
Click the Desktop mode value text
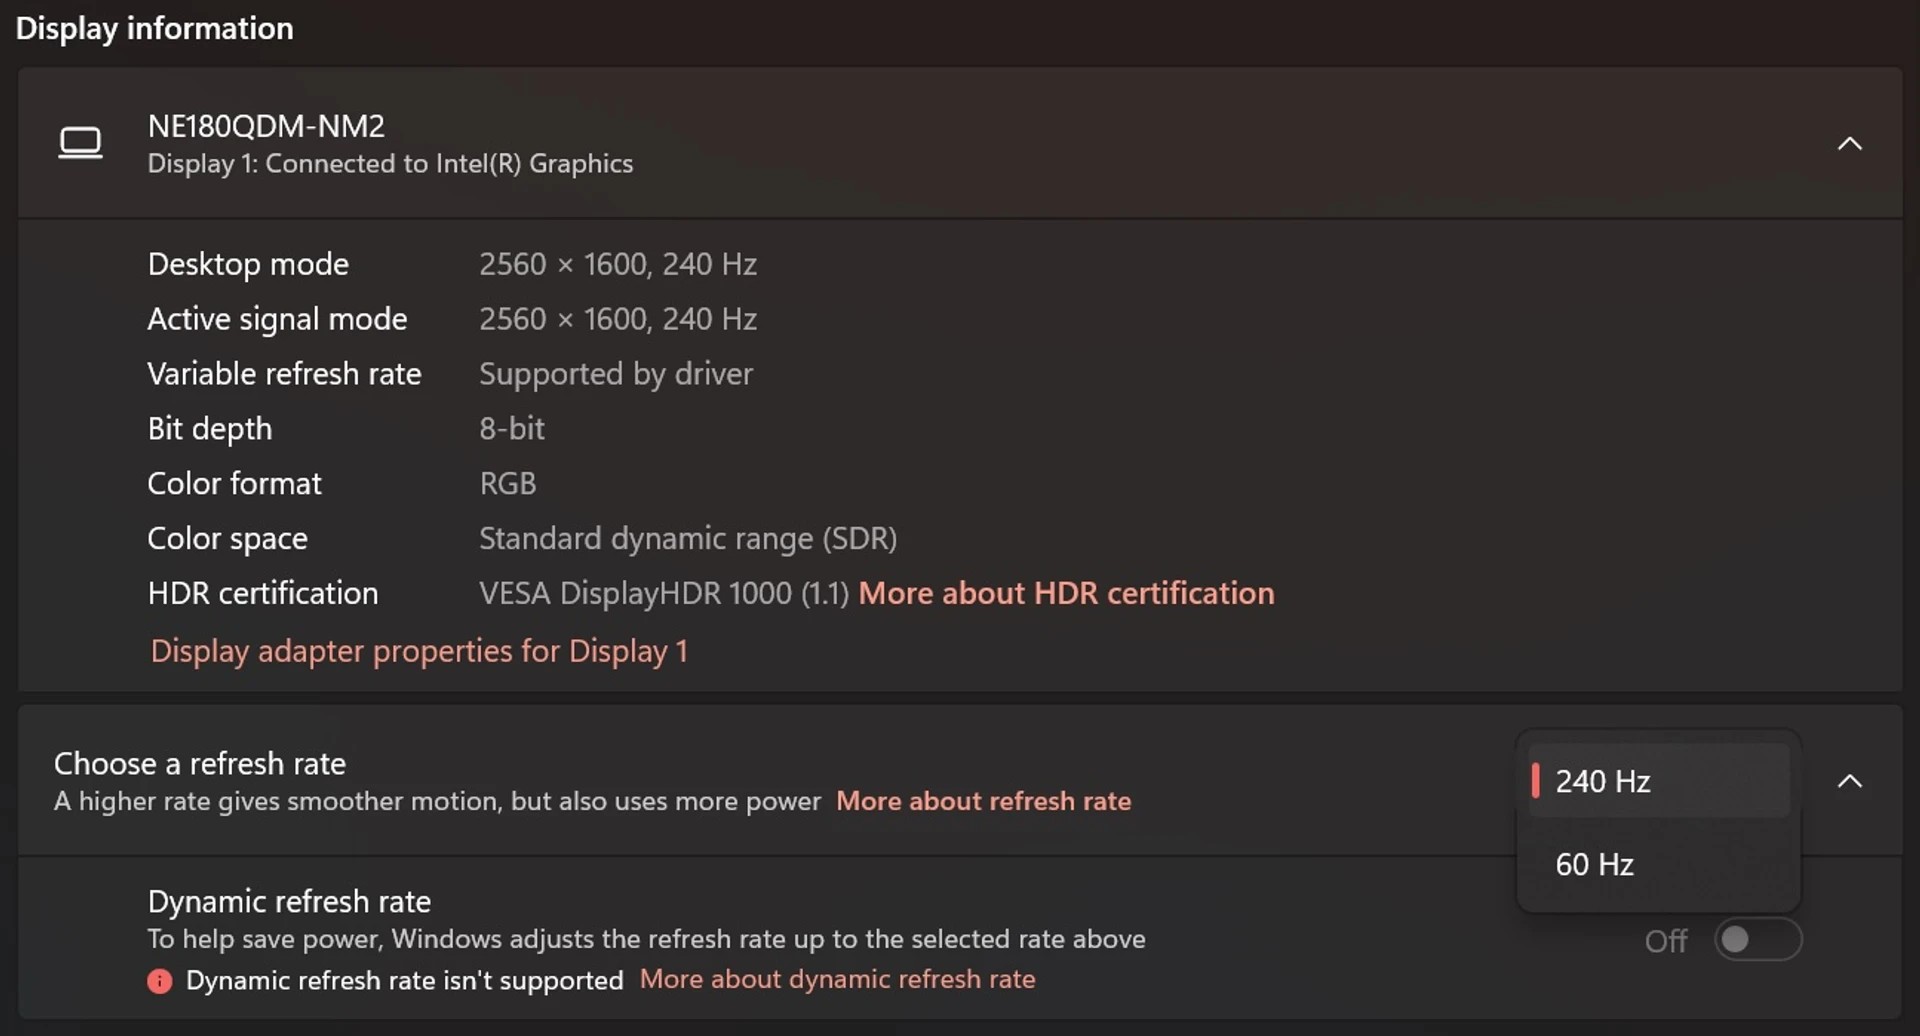tap(618, 264)
